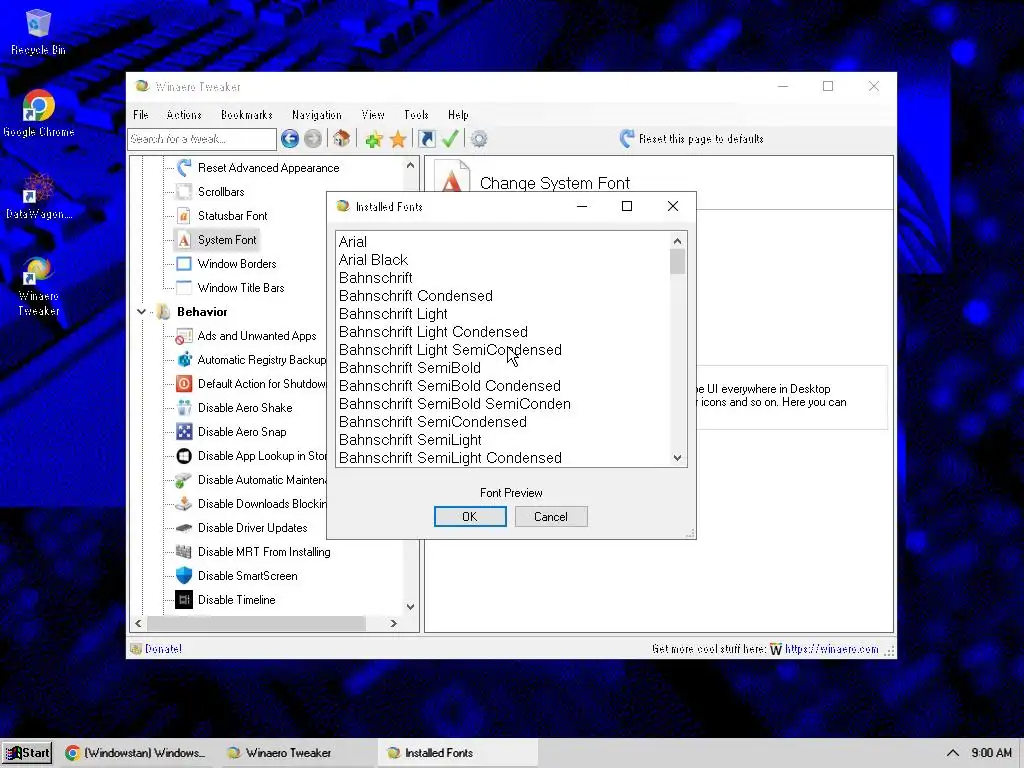
Task: Click the Disable Downloads Blocking icon
Action: click(184, 504)
